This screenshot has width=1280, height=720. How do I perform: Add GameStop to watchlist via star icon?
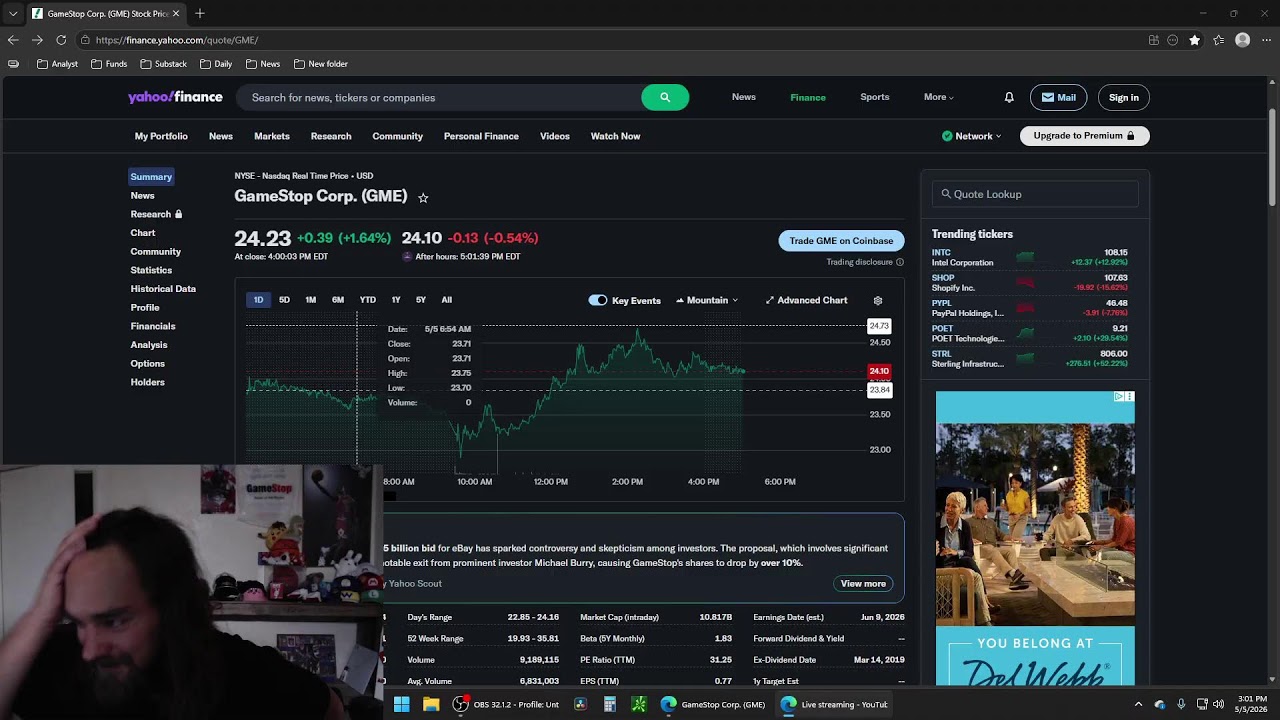tap(423, 198)
